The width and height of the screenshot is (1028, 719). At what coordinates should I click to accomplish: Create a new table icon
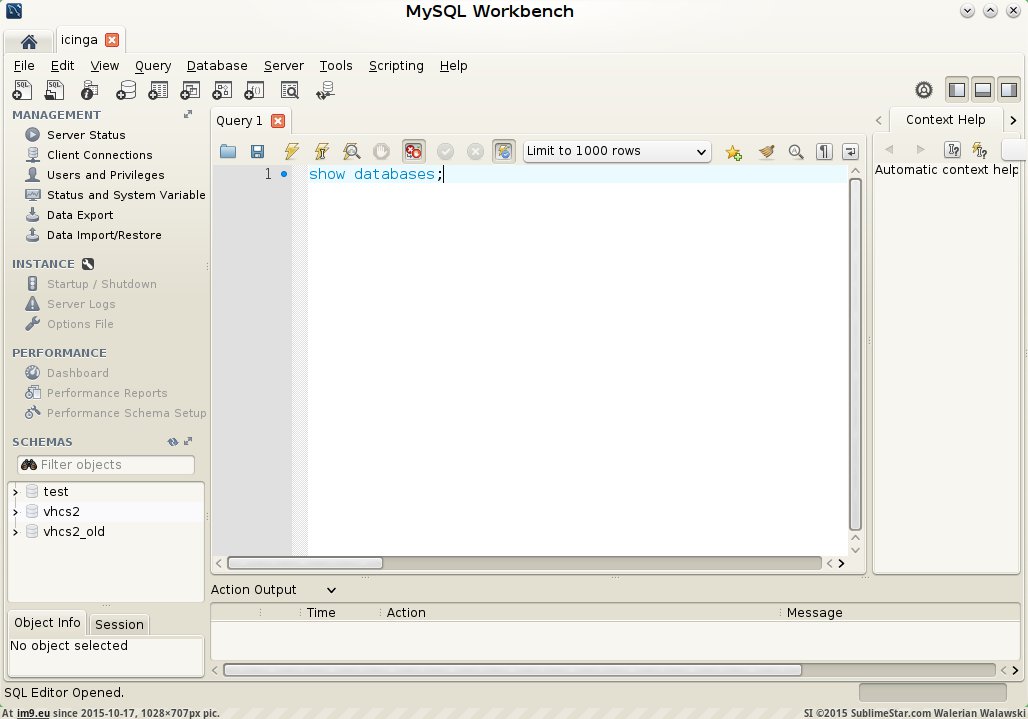[x=158, y=90]
